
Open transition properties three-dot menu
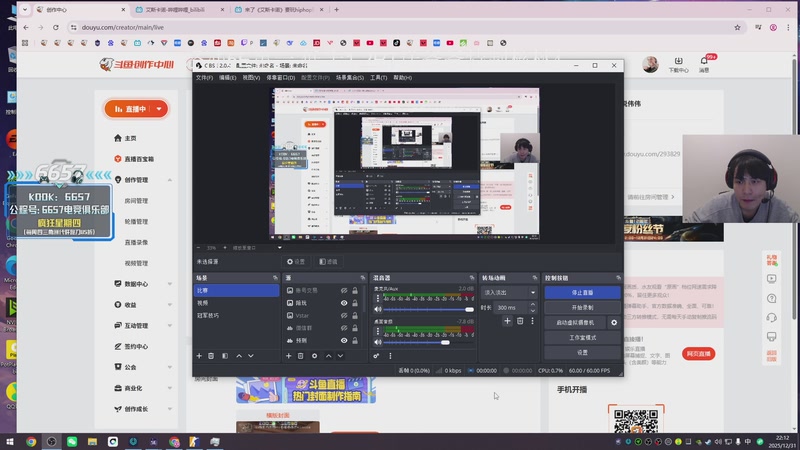532,321
